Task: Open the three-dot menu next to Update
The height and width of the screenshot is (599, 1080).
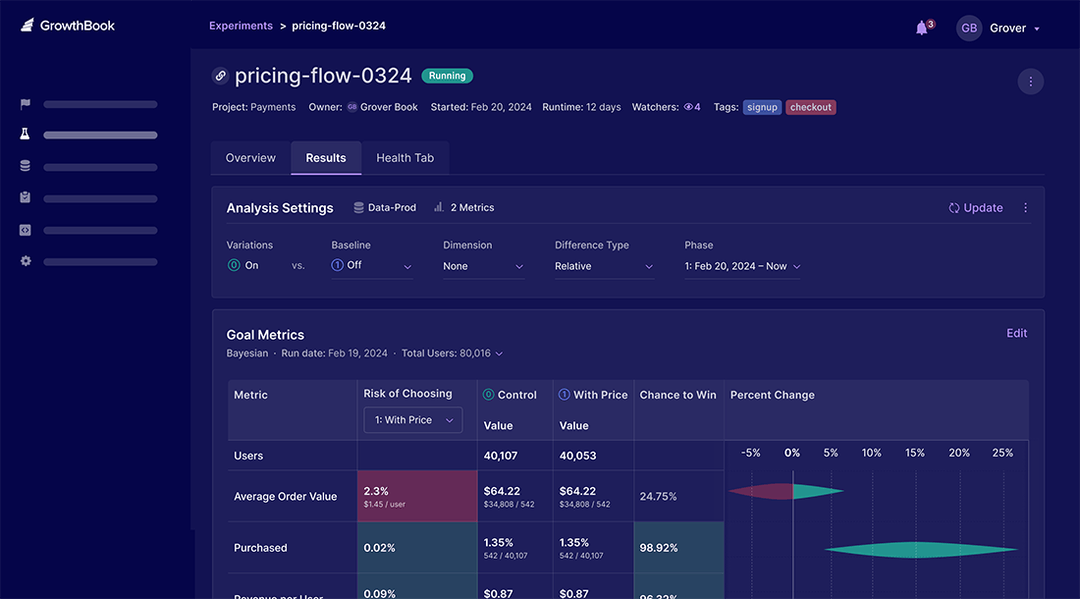Action: coord(1025,207)
